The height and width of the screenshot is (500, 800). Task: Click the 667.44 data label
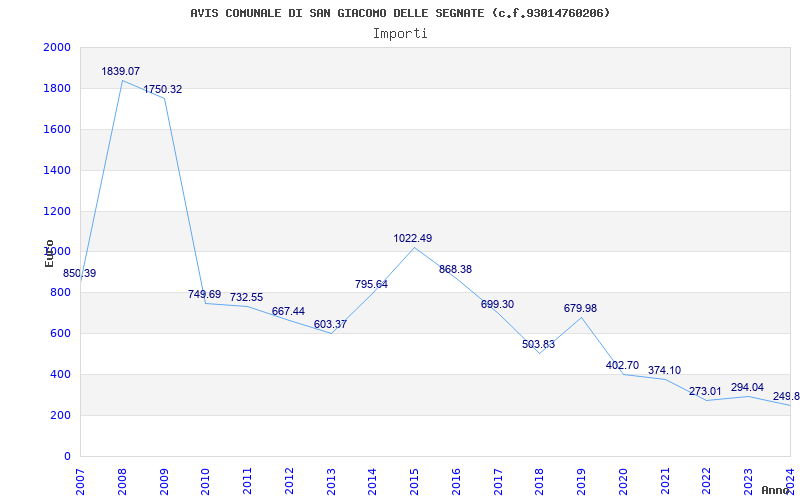[x=288, y=311]
